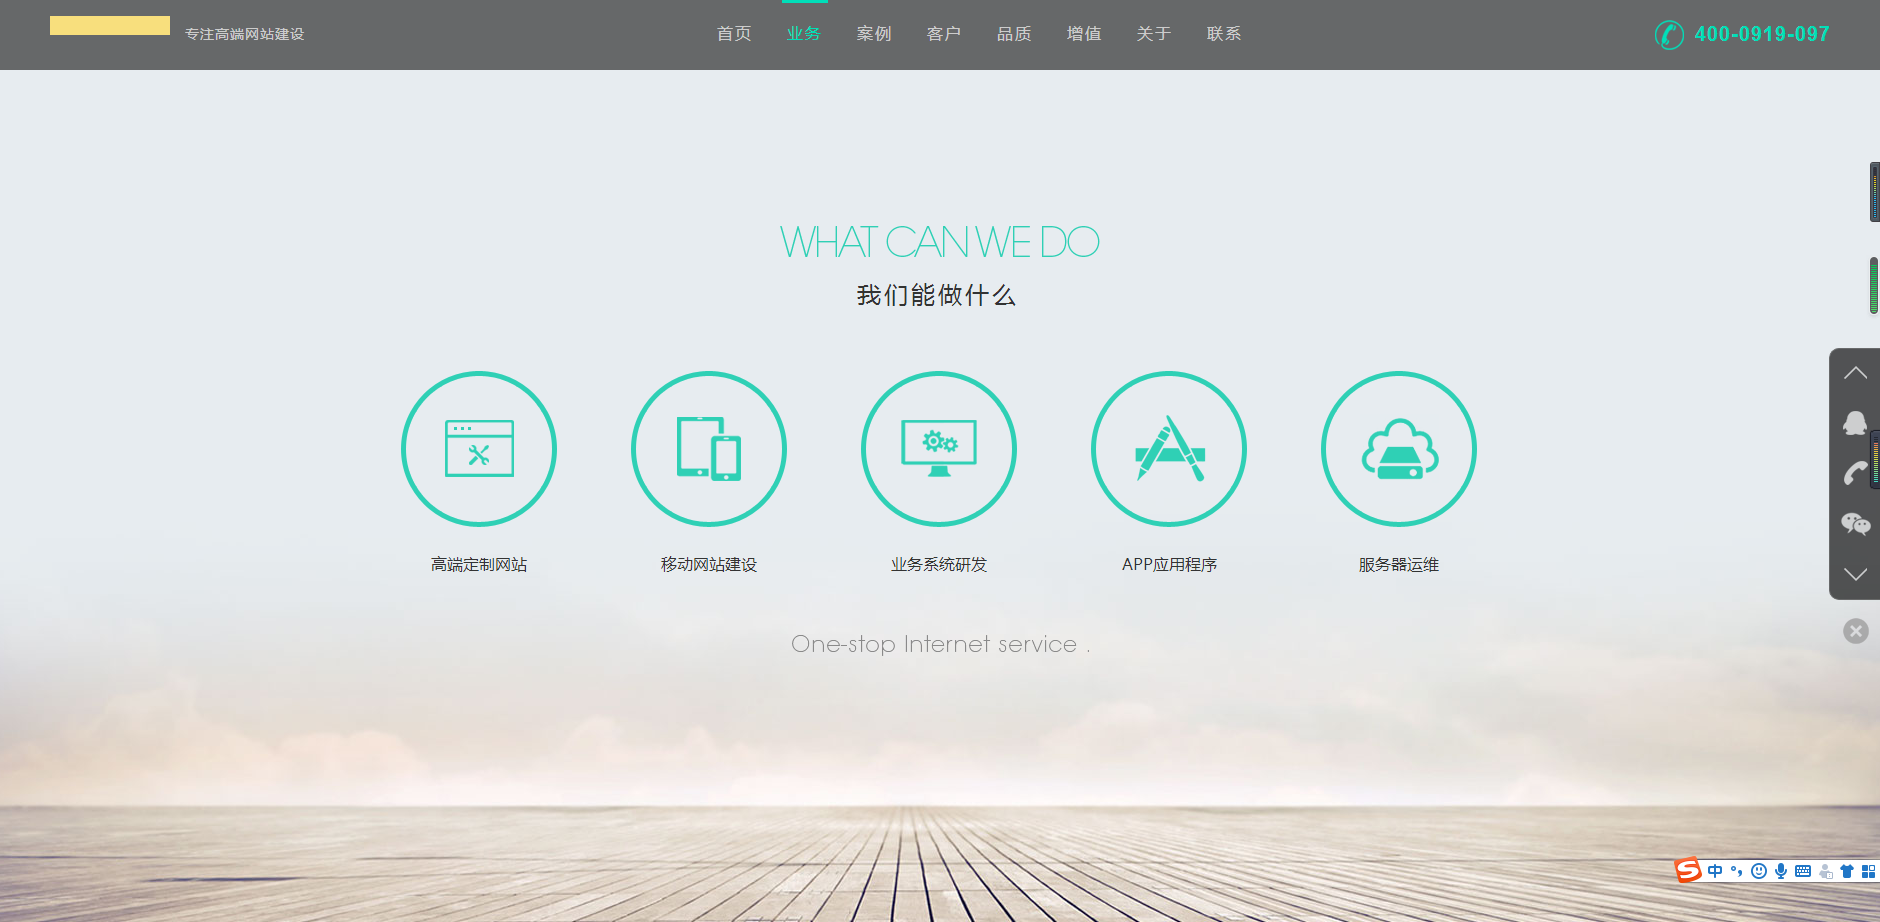The image size is (1880, 922).
Task: Toggle the IME punctuation mode button
Action: click(x=1737, y=871)
